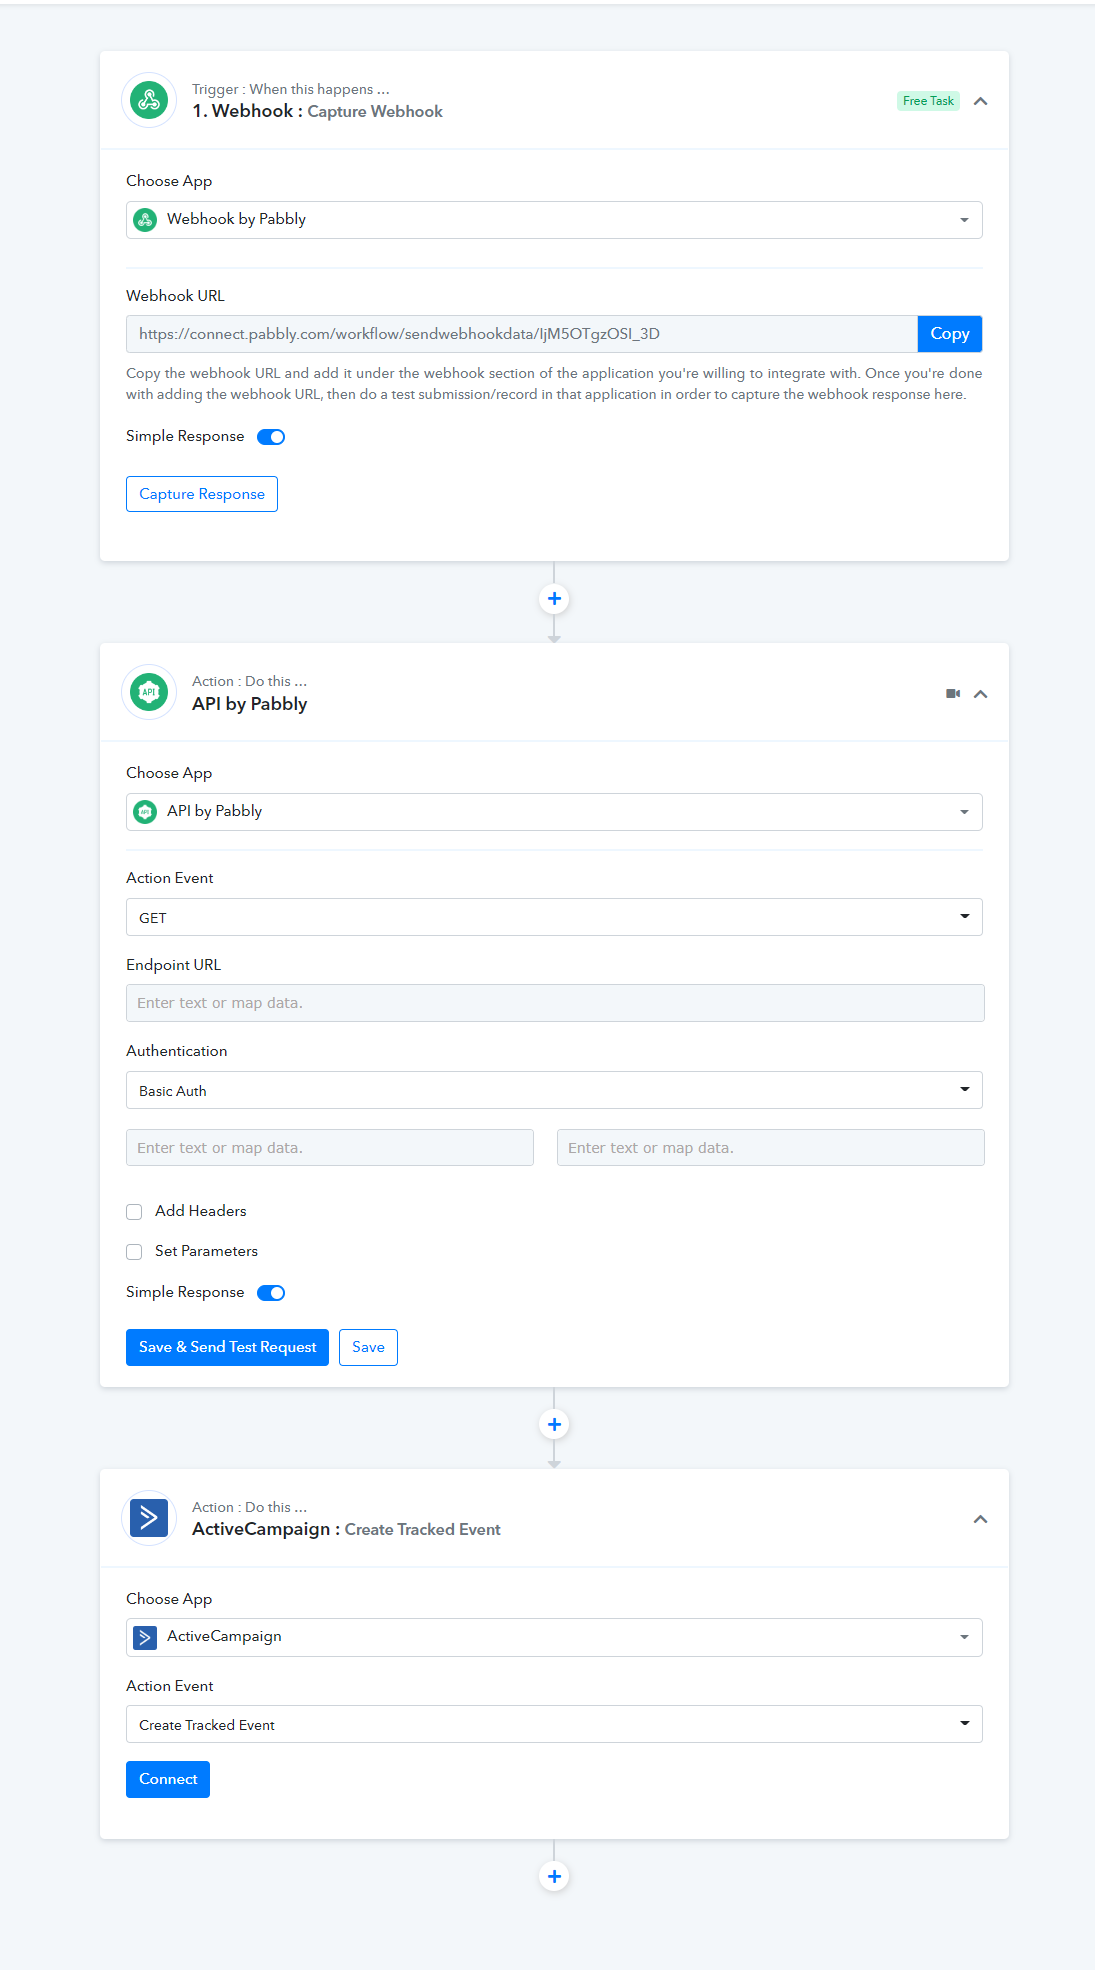Click ActiveCampaign icon in Choose App dropdown
Screen dimensions: 1095x1970
point(145,1637)
